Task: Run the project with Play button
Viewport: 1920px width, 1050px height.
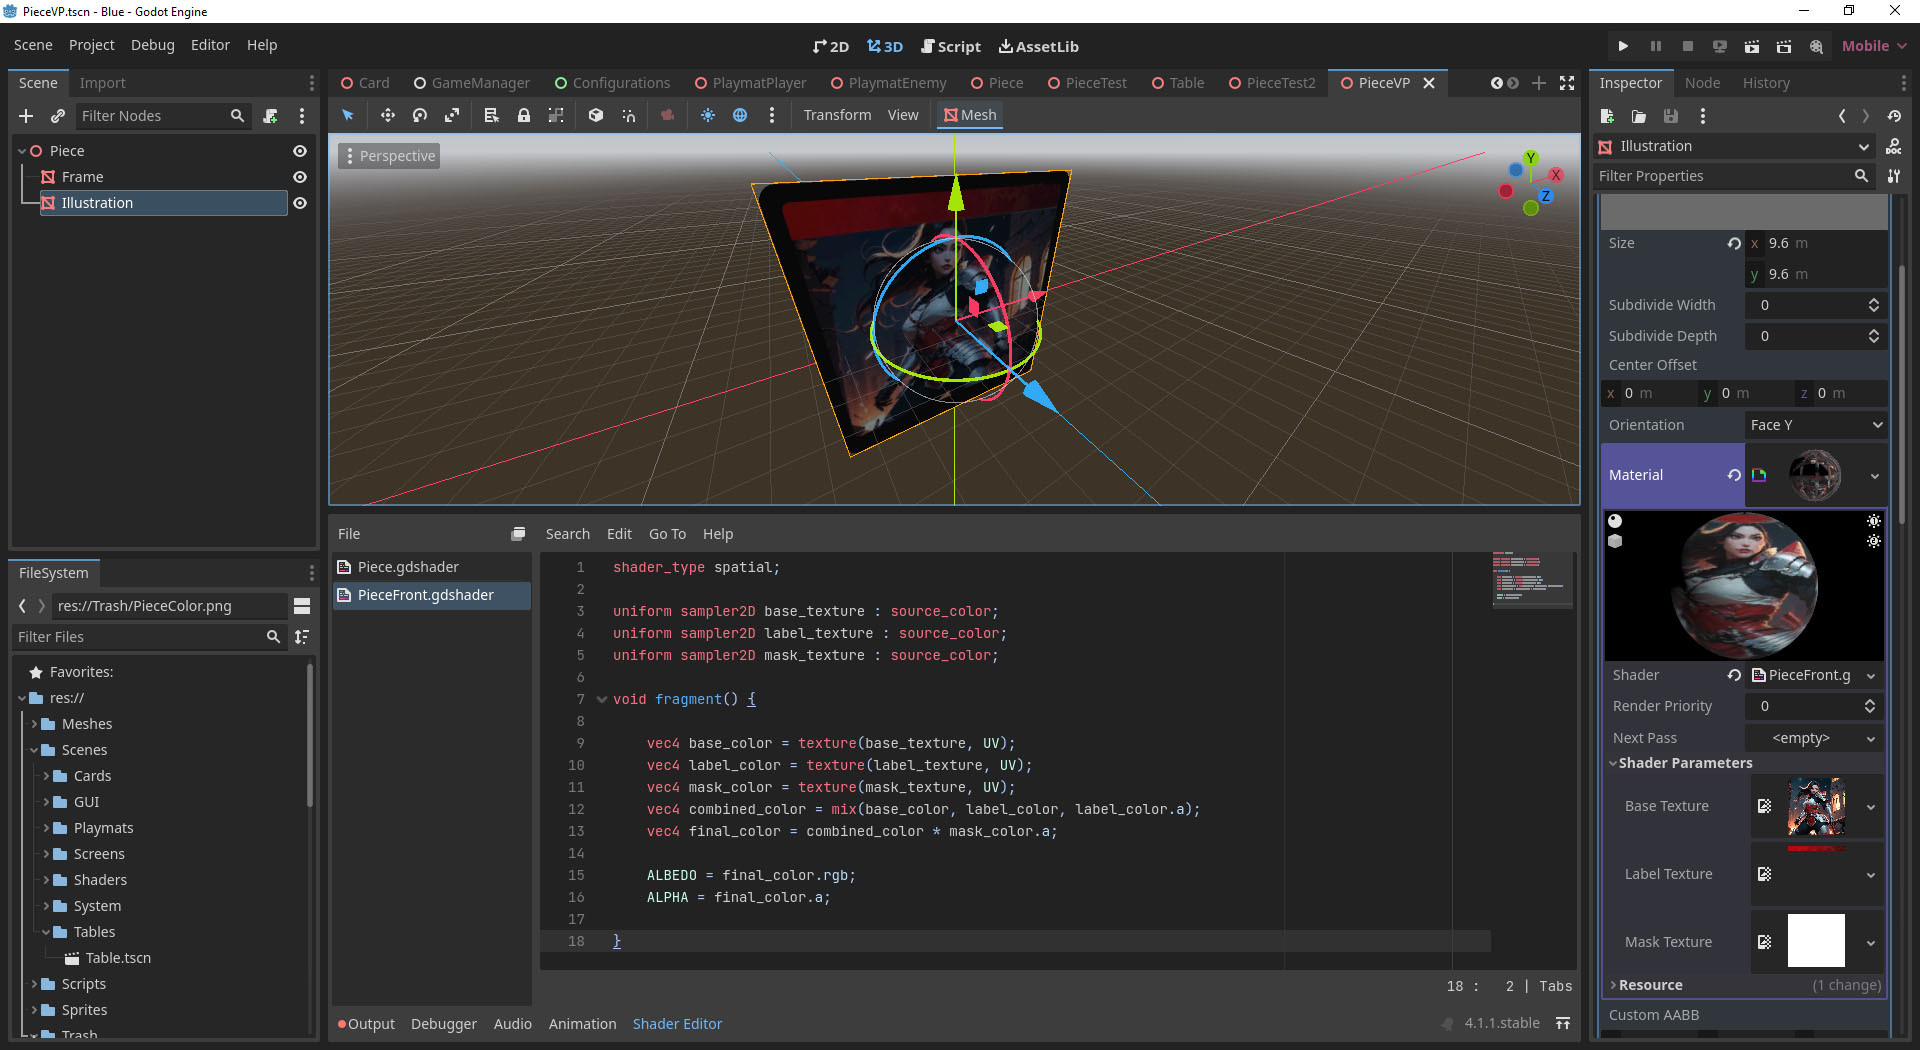Action: point(1623,46)
